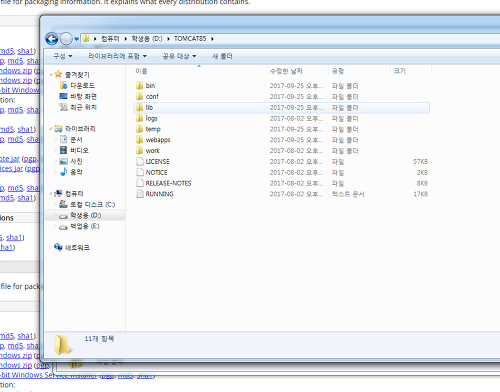Click the 57KB size of LICENSE
The height and width of the screenshot is (392, 500).
[x=420, y=162]
